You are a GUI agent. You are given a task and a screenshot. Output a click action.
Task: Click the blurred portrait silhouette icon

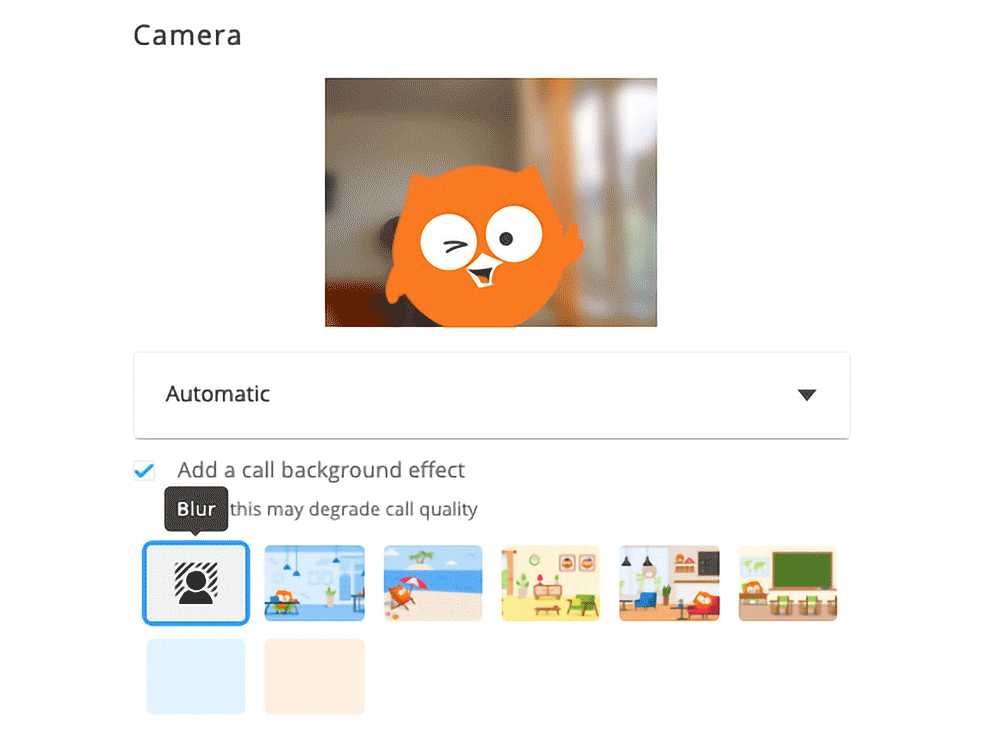(x=196, y=583)
